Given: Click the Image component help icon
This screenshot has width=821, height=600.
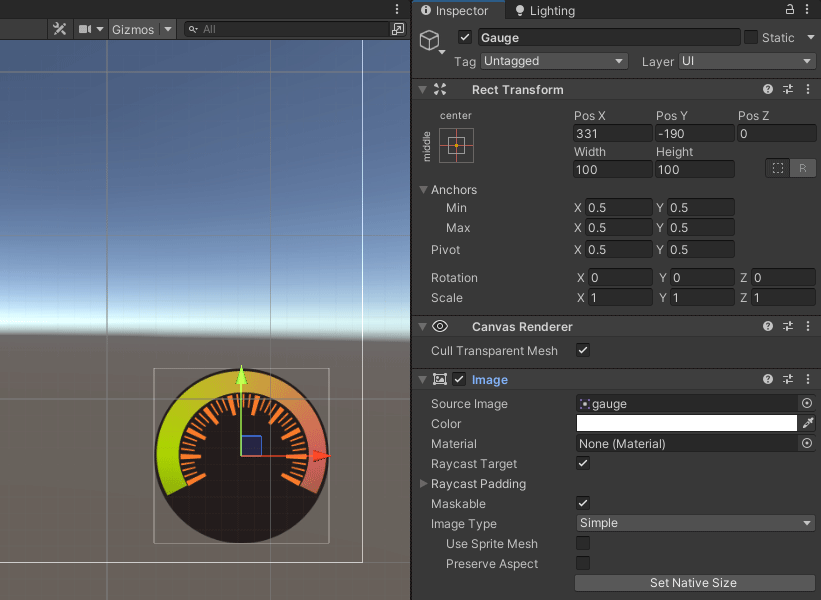Looking at the screenshot, I should point(767,379).
